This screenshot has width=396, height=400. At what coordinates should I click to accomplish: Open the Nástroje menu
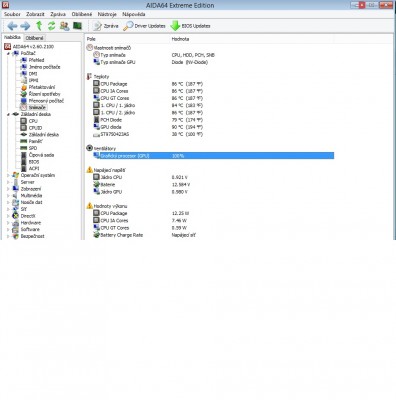tap(107, 14)
